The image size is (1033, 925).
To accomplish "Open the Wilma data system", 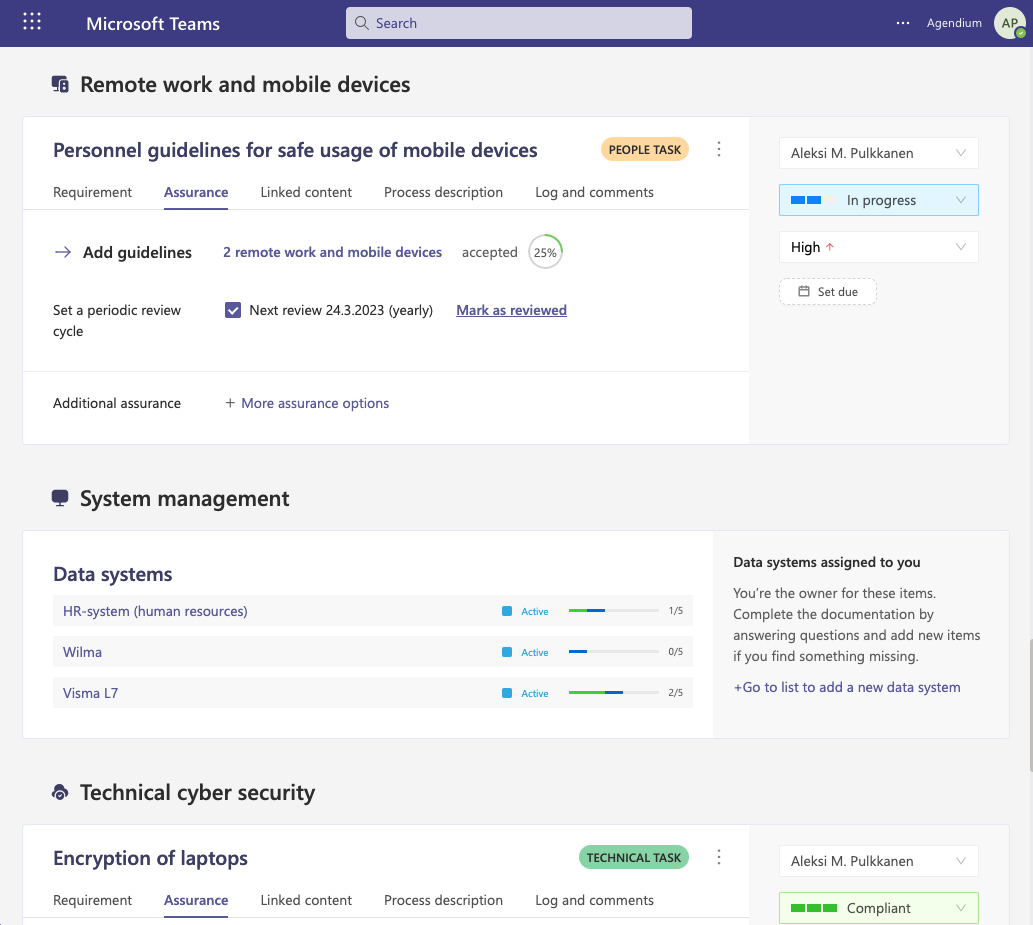I will click(82, 652).
